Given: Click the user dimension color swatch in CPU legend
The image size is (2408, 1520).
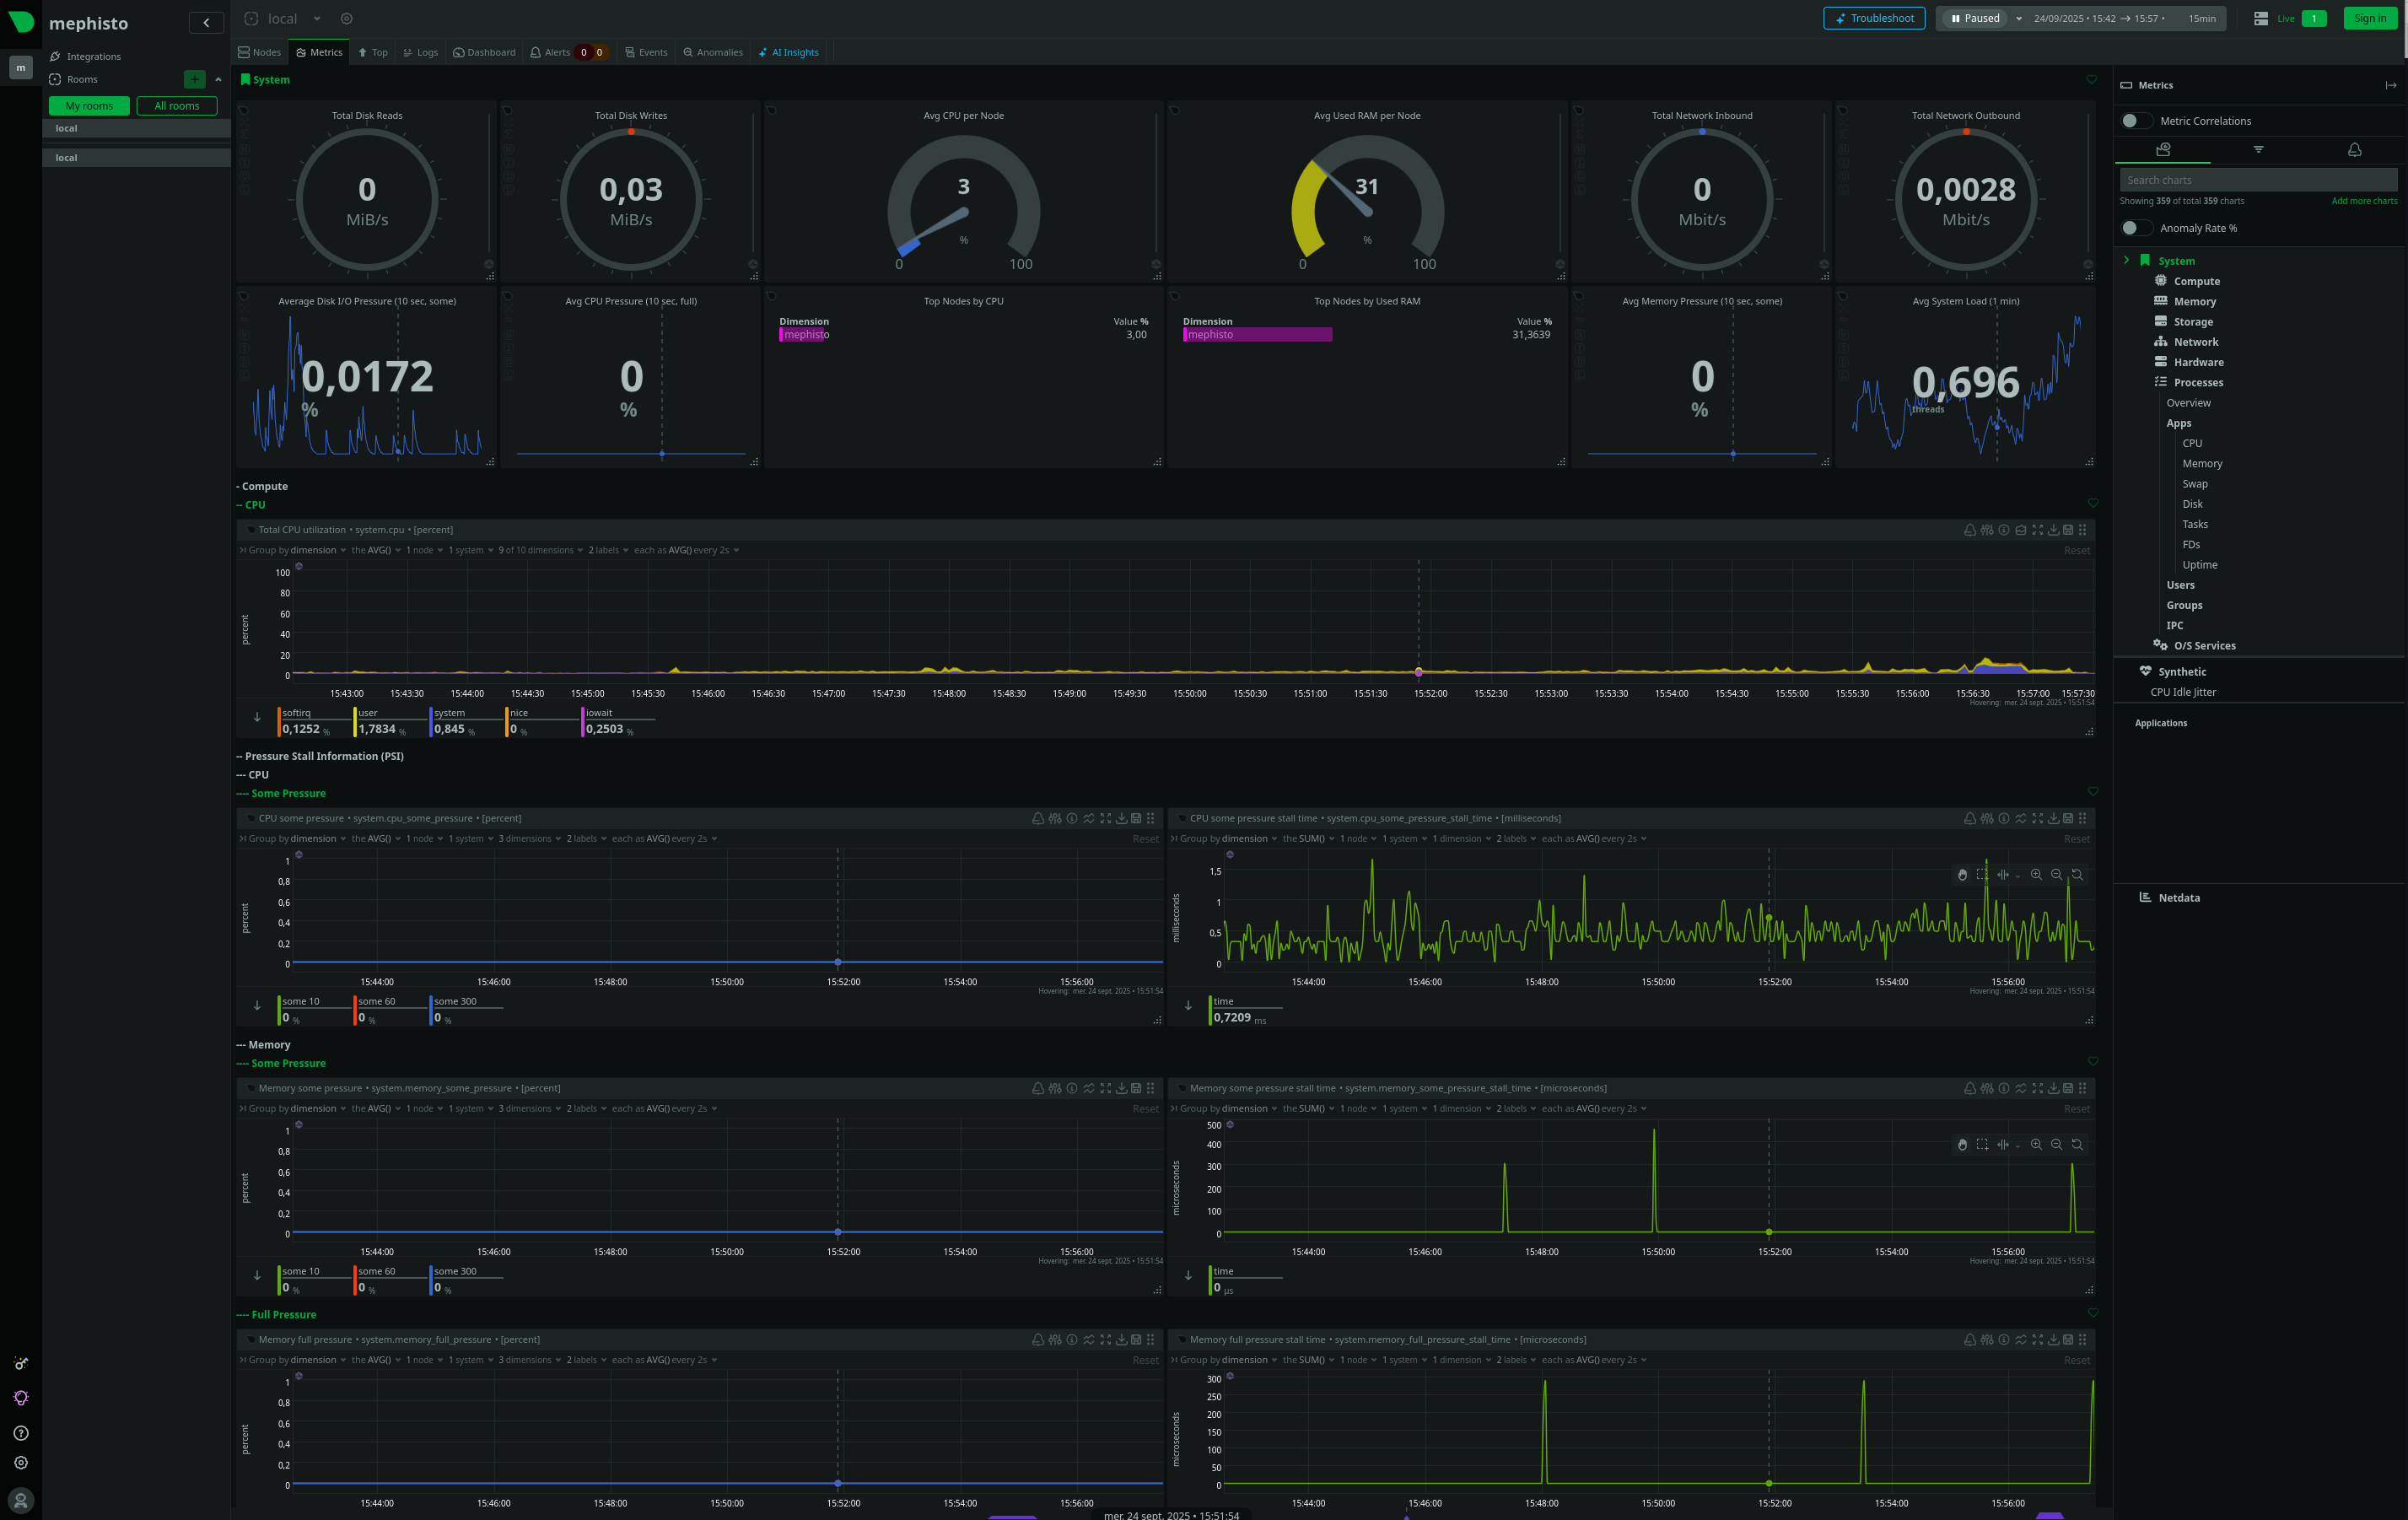Looking at the screenshot, I should tap(355, 722).
